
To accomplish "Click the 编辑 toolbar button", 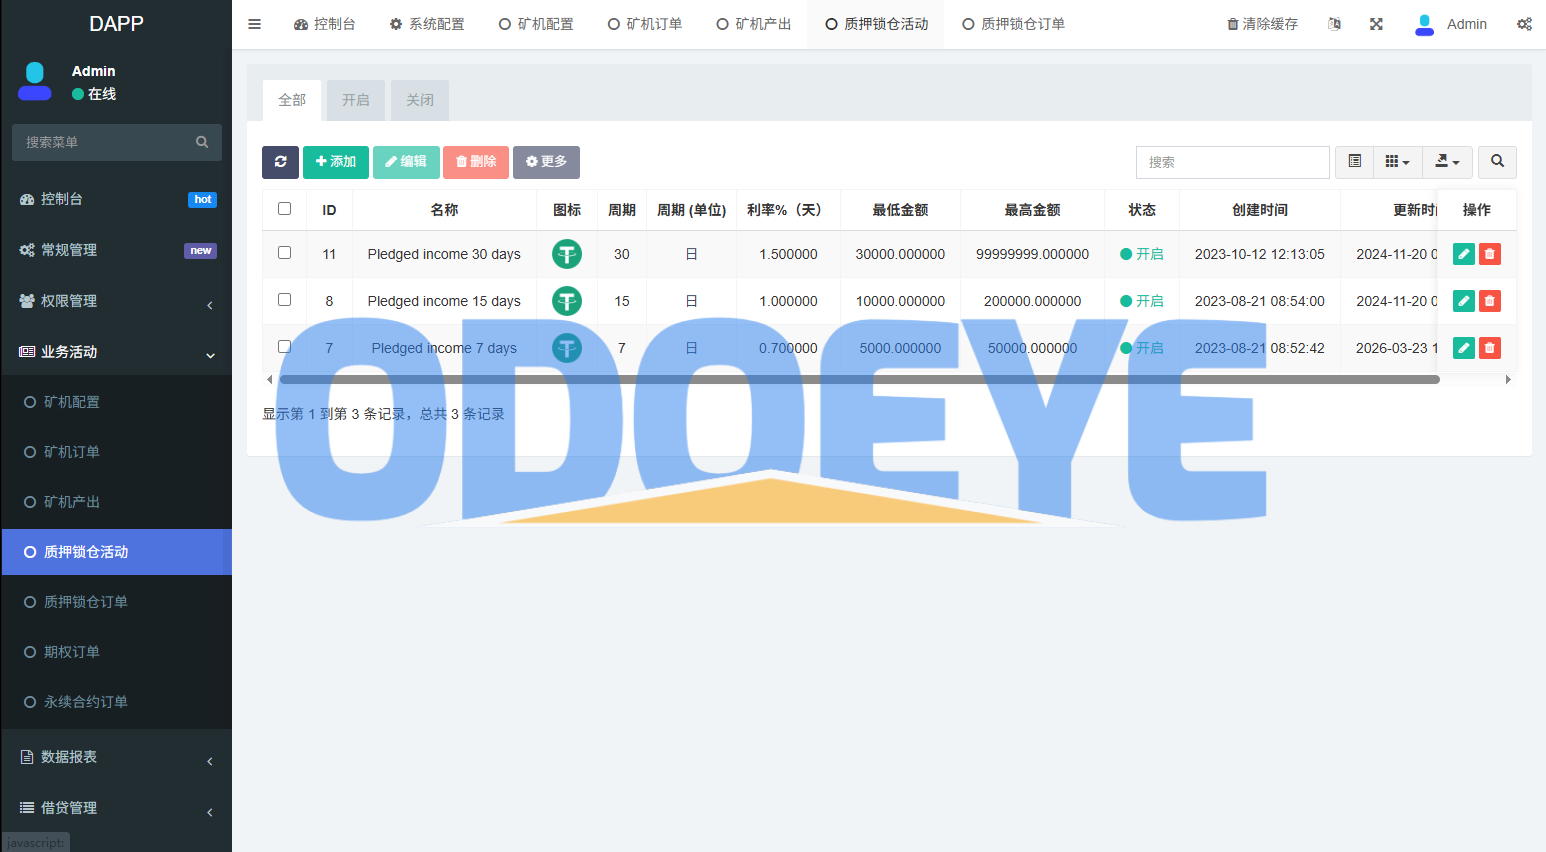I will coord(406,162).
